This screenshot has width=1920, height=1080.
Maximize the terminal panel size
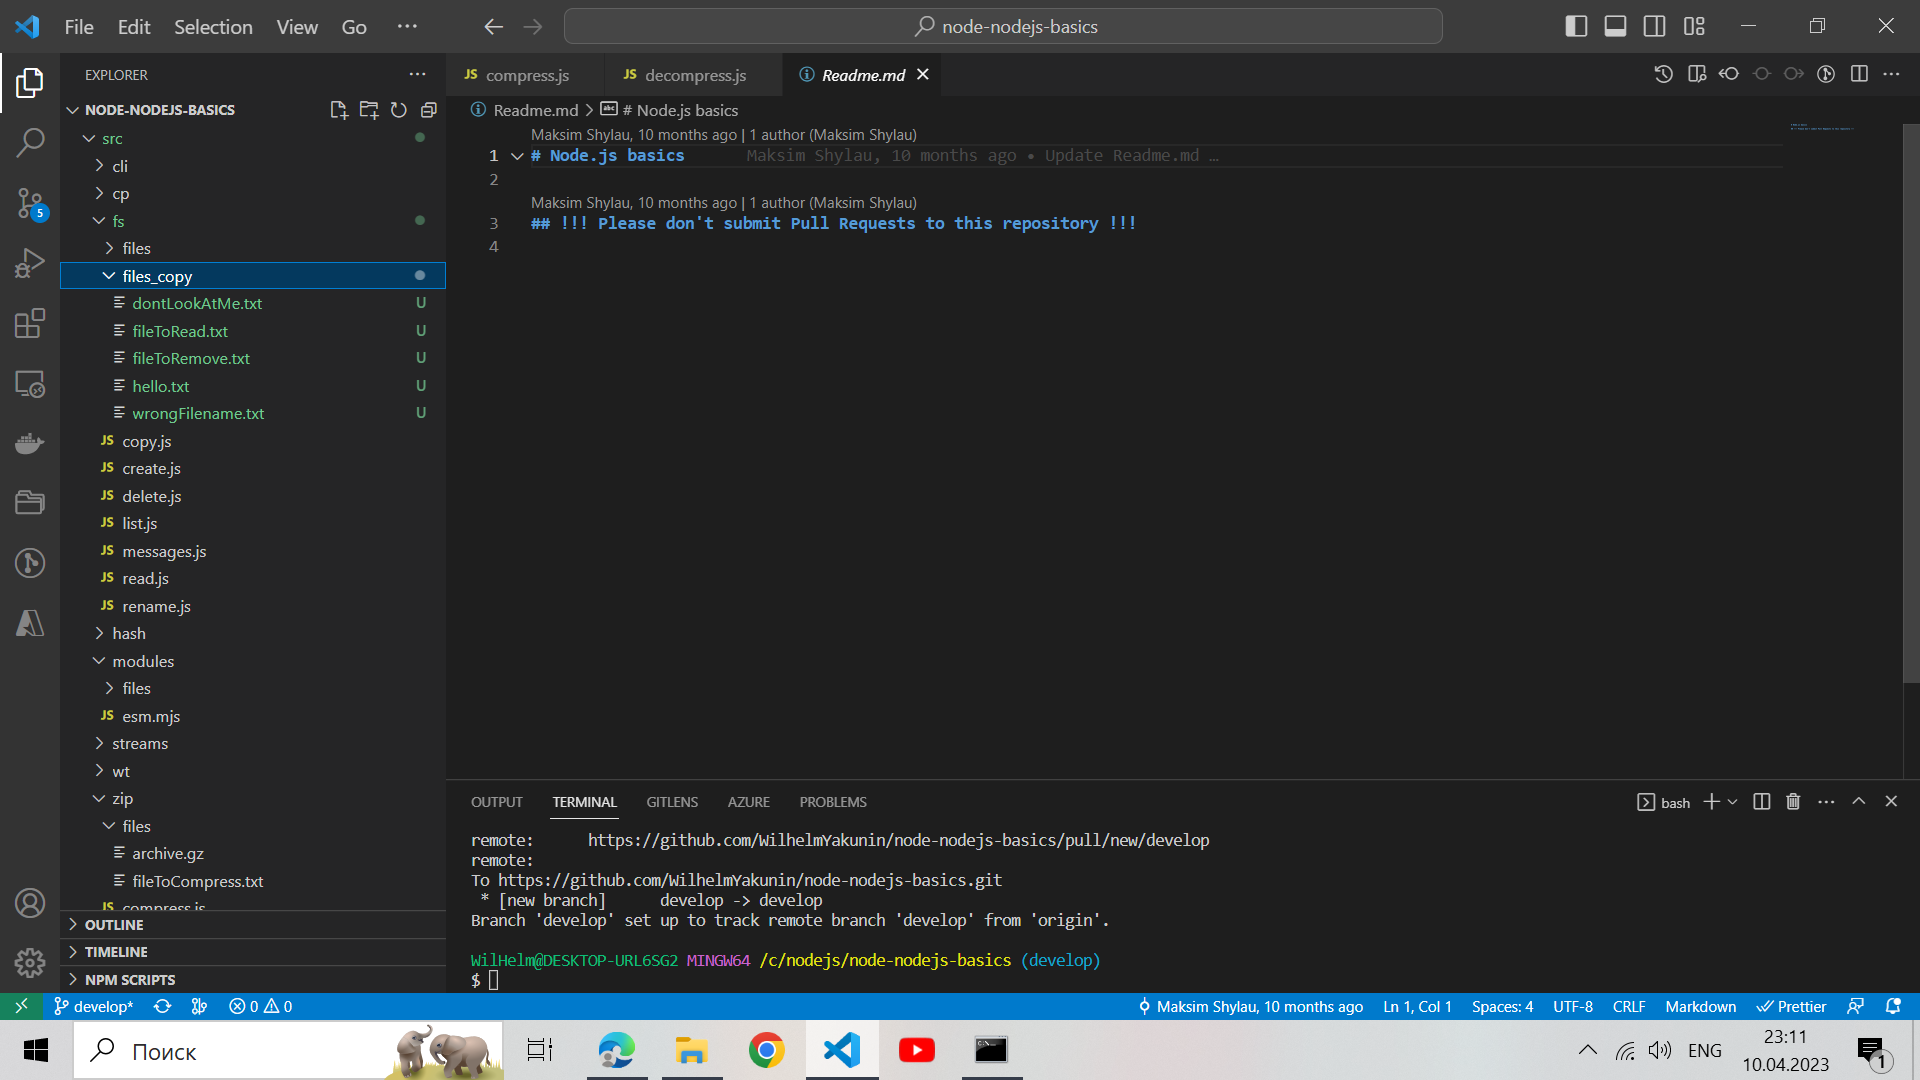click(x=1858, y=802)
